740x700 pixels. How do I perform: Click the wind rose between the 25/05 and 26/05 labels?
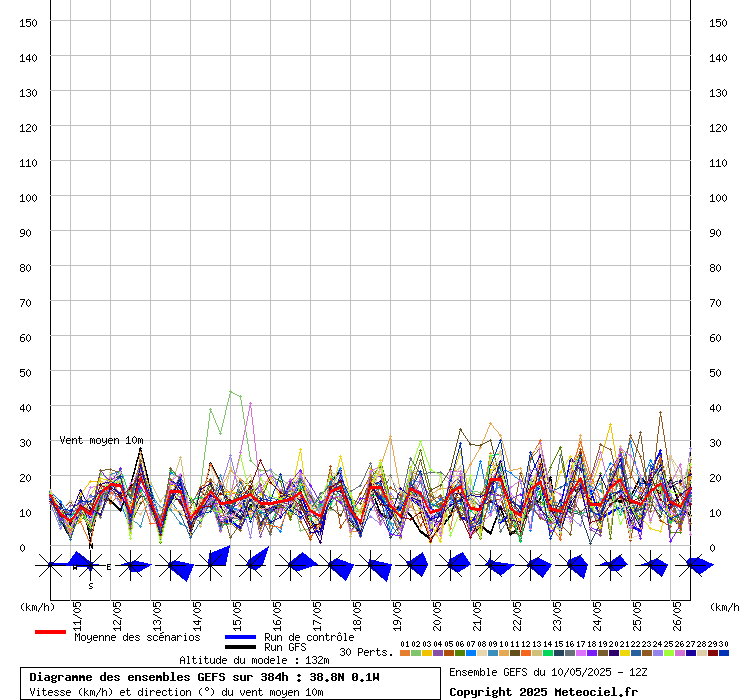(651, 565)
